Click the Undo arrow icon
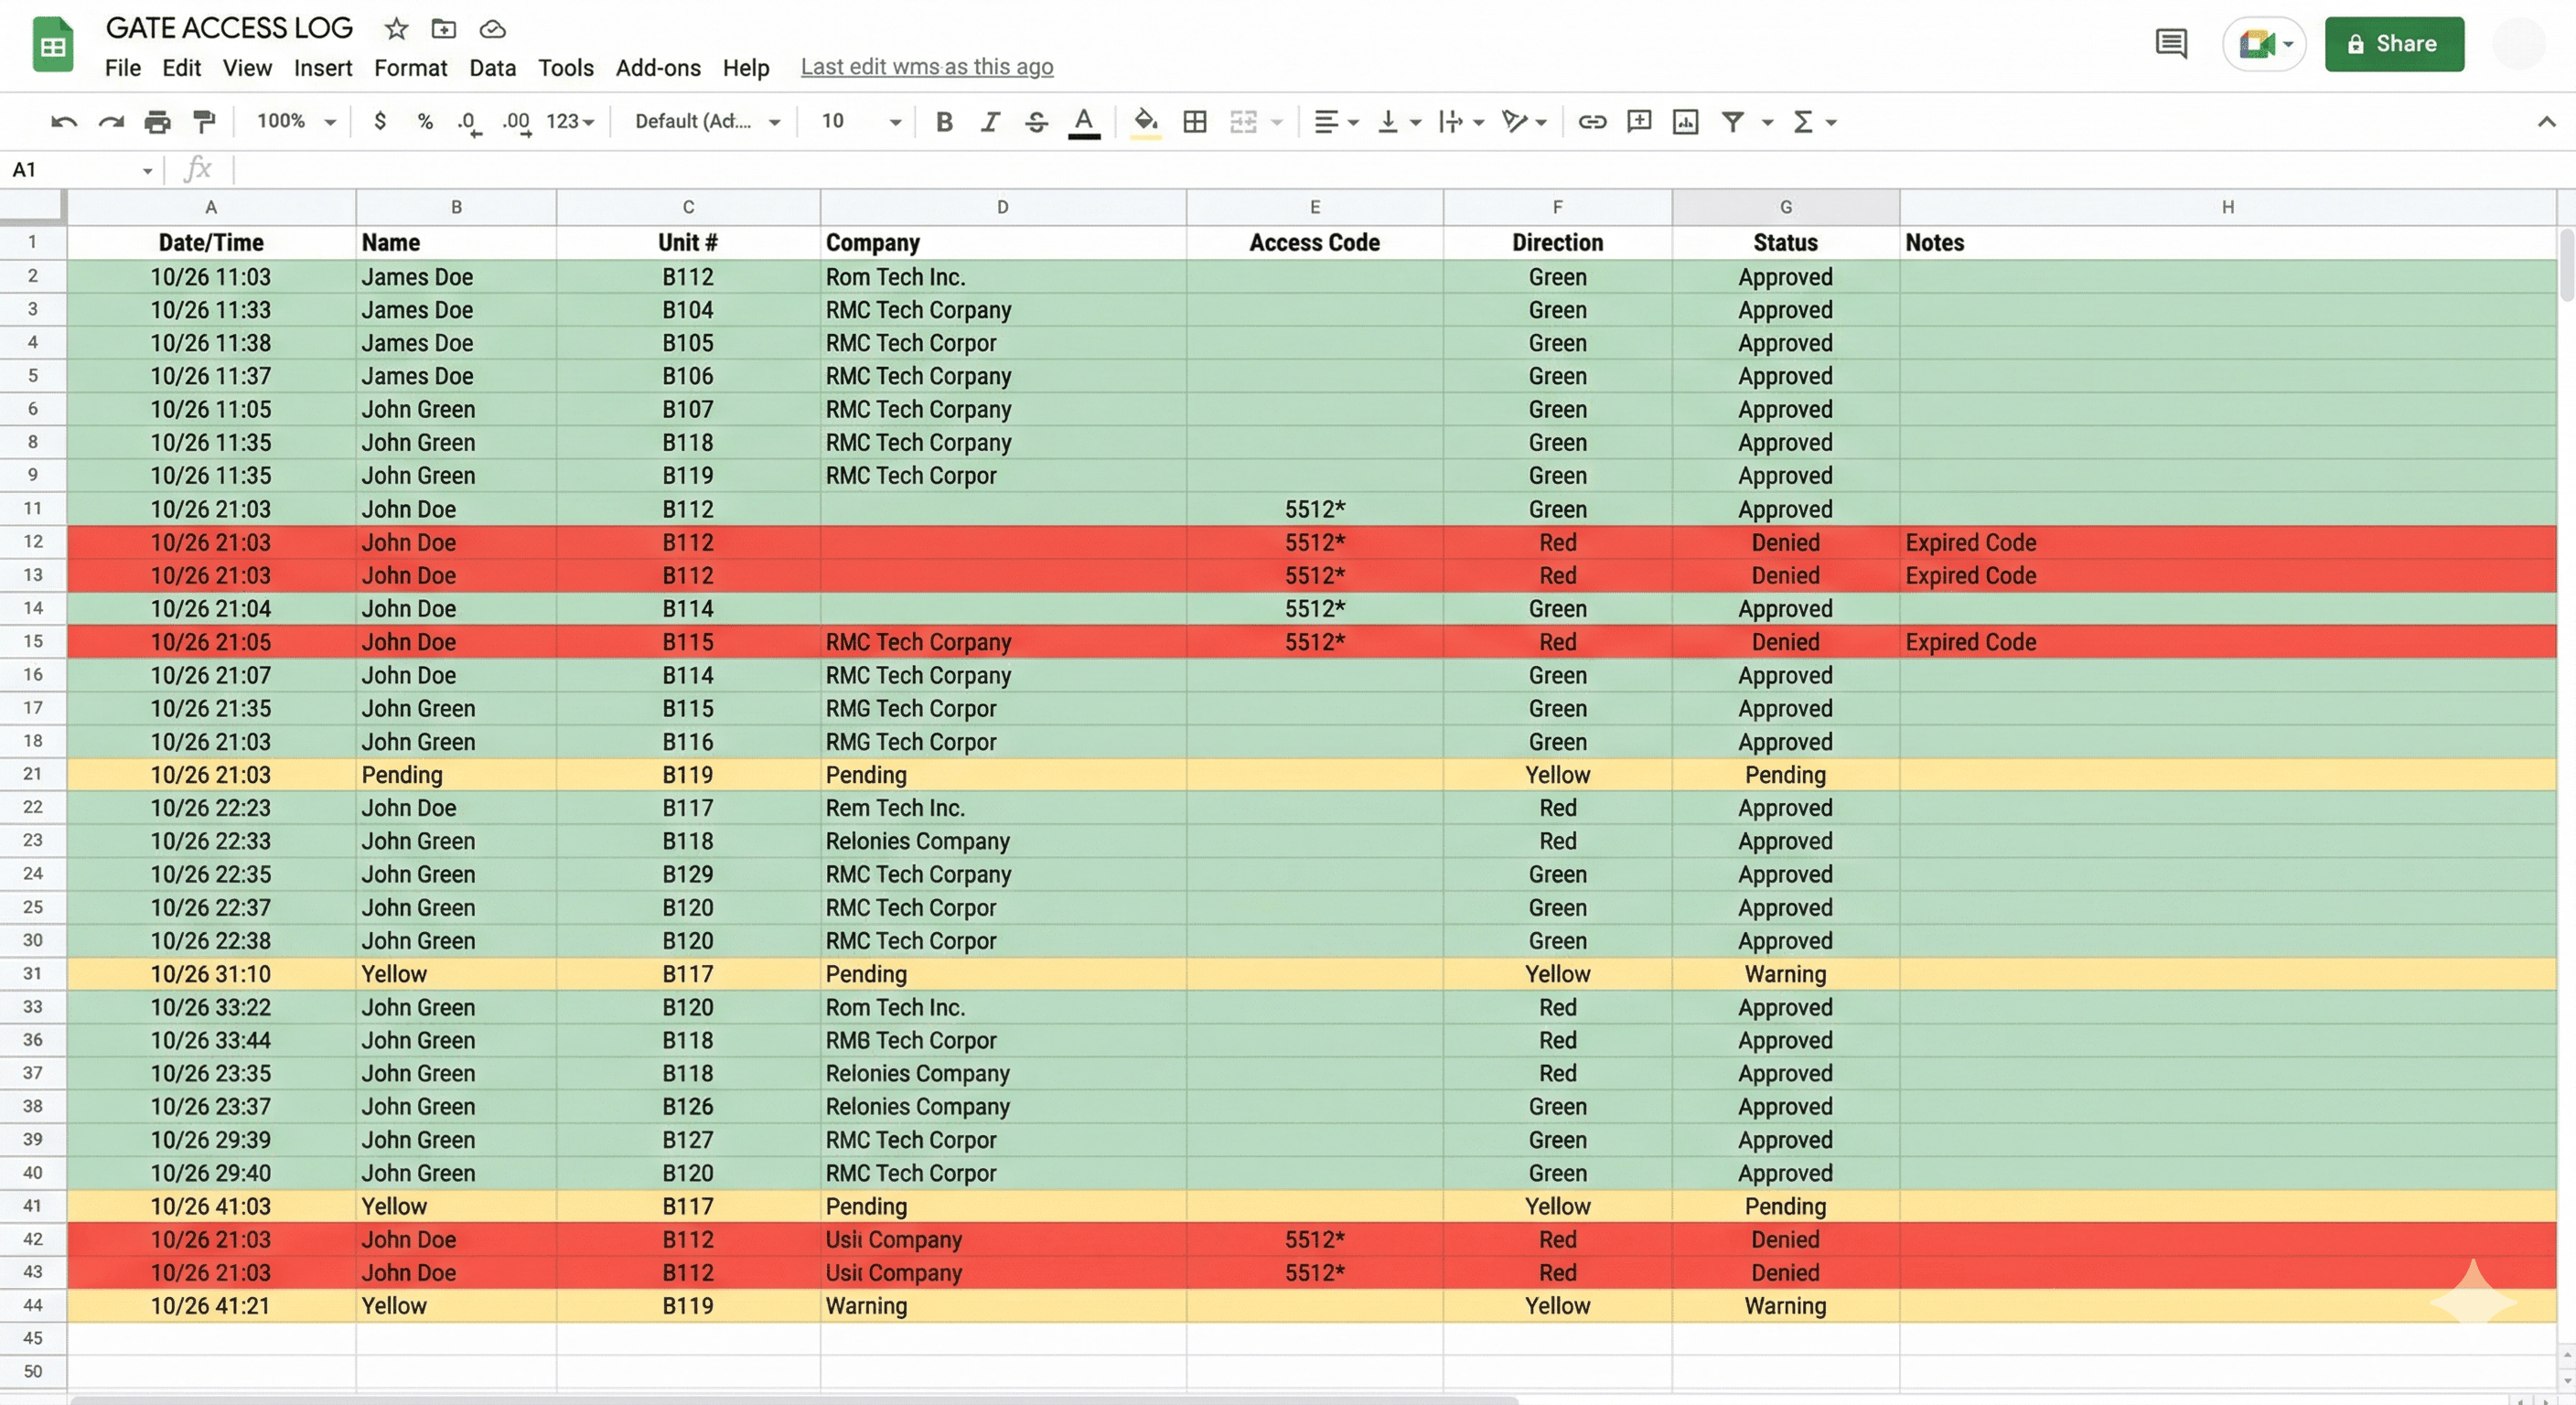 pyautogui.click(x=63, y=122)
